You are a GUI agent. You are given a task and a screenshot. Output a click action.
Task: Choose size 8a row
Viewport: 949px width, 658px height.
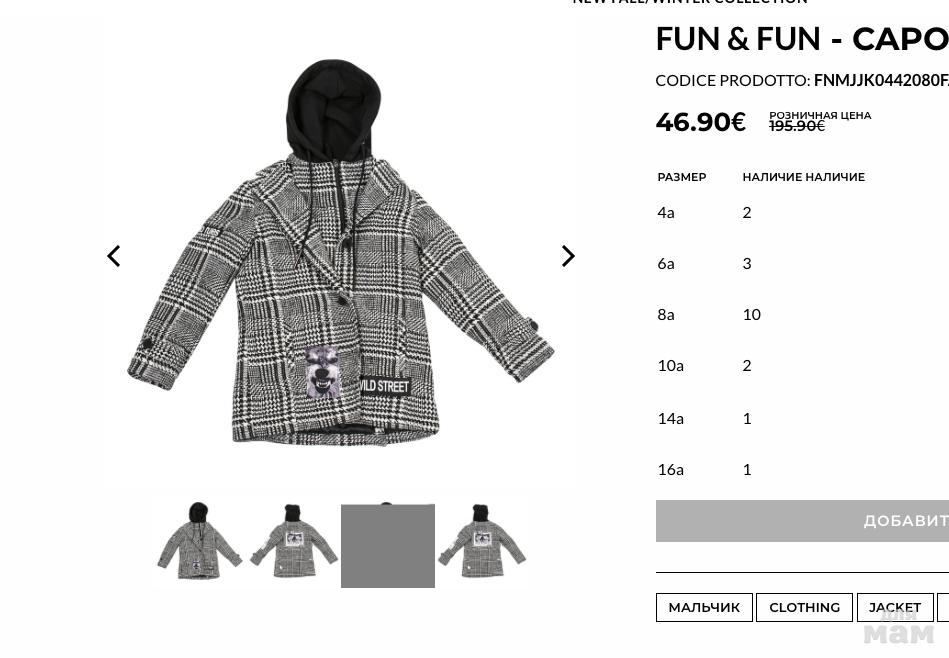pos(803,314)
